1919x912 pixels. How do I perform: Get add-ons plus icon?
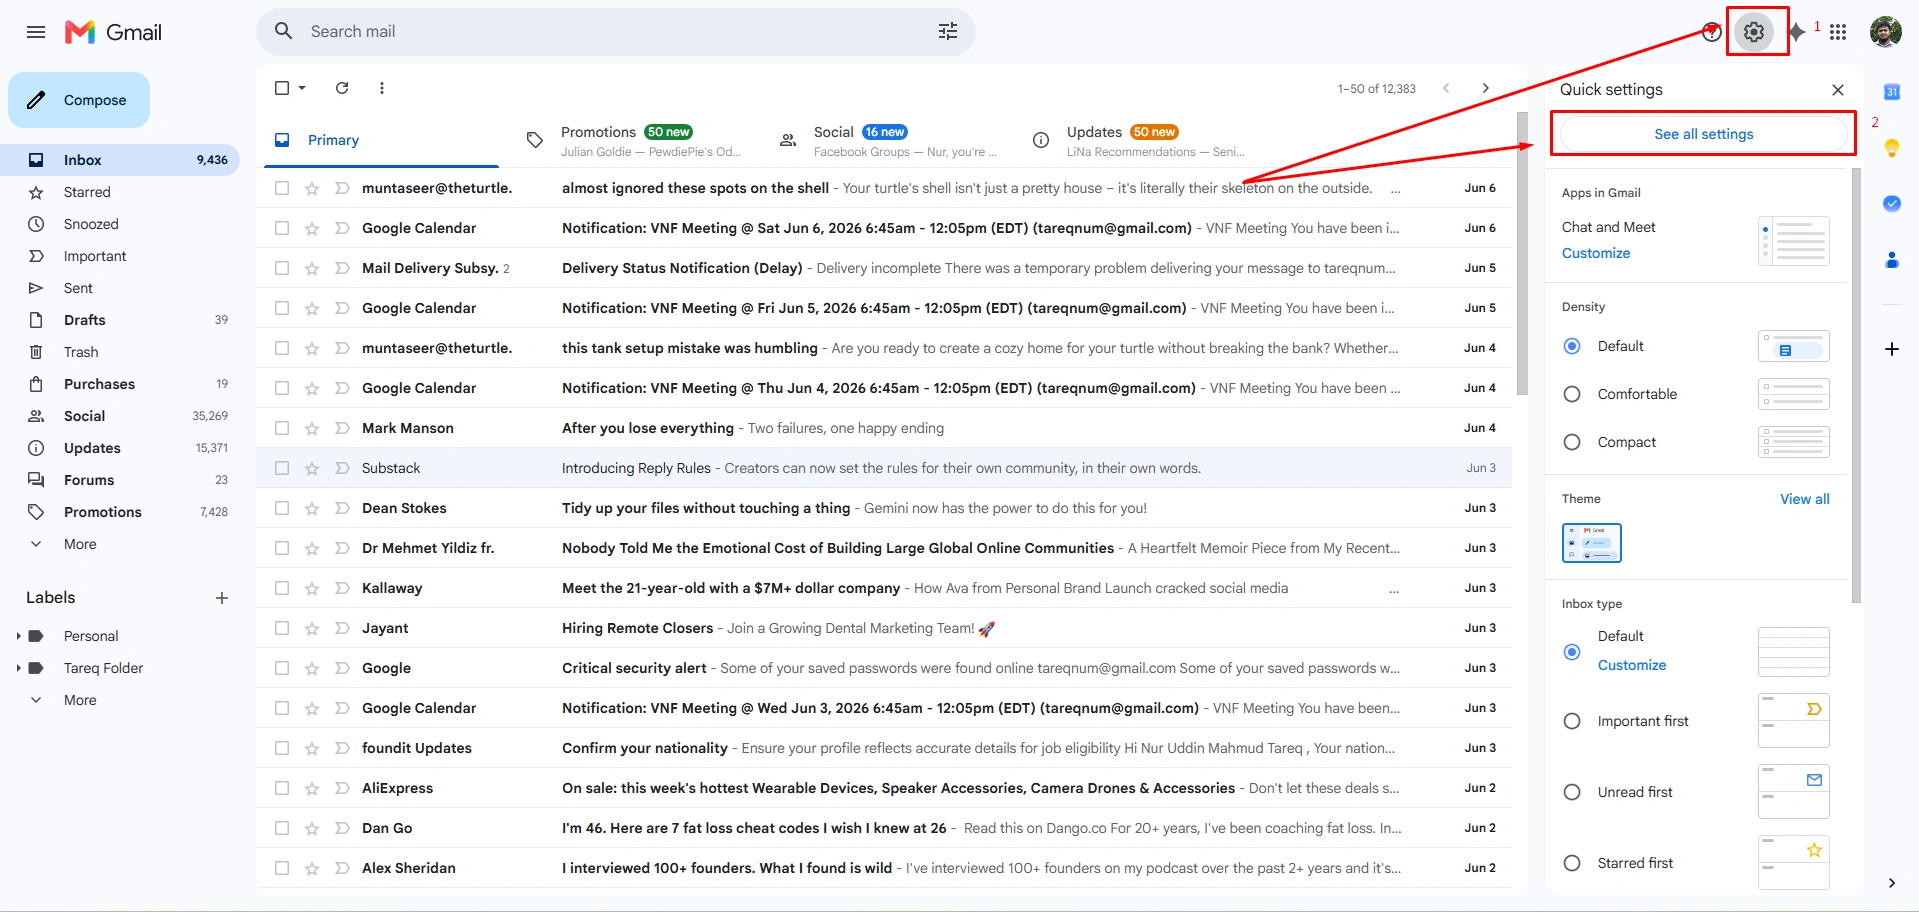(x=1892, y=349)
